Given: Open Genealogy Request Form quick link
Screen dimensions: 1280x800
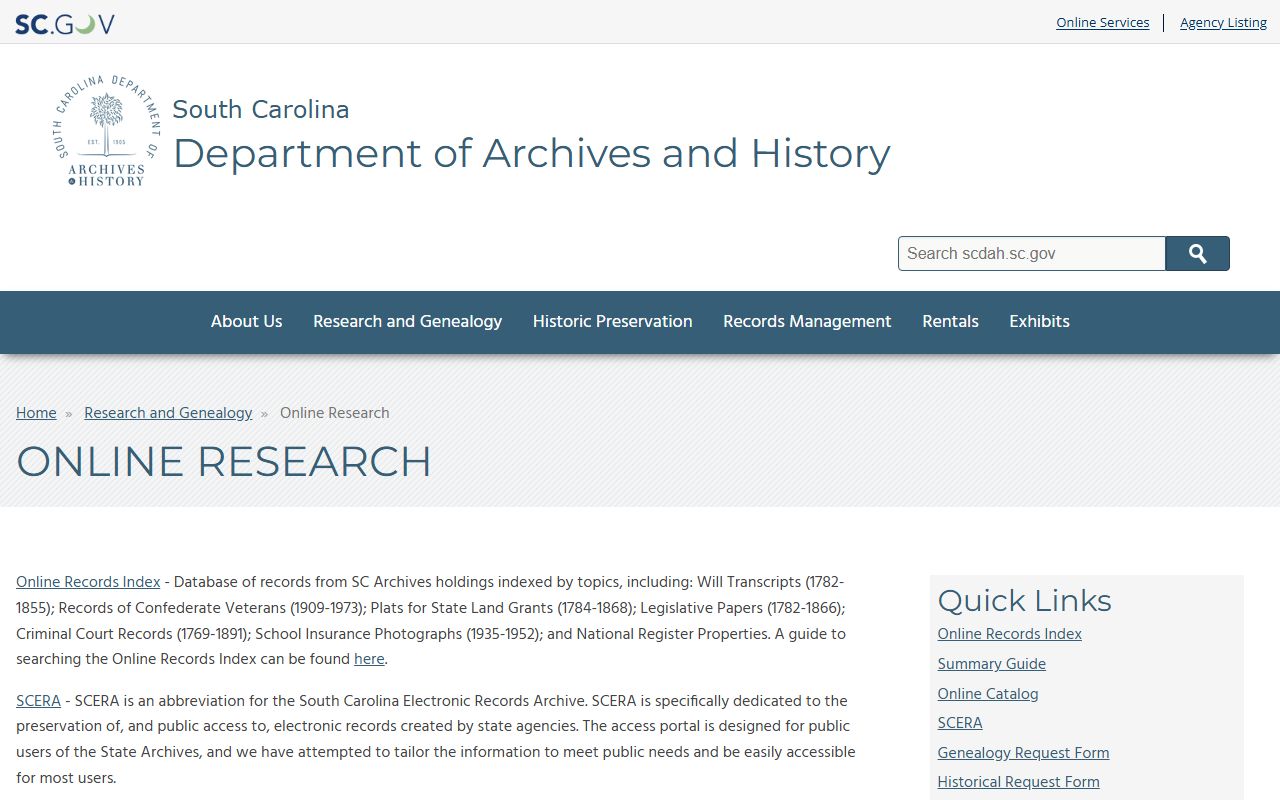Looking at the screenshot, I should point(1023,753).
